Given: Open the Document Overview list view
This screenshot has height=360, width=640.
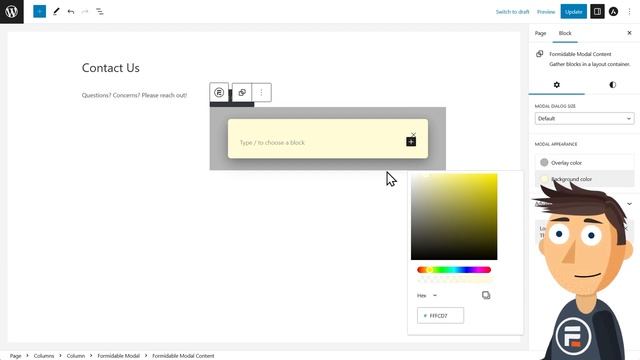Looking at the screenshot, I should tap(100, 11).
